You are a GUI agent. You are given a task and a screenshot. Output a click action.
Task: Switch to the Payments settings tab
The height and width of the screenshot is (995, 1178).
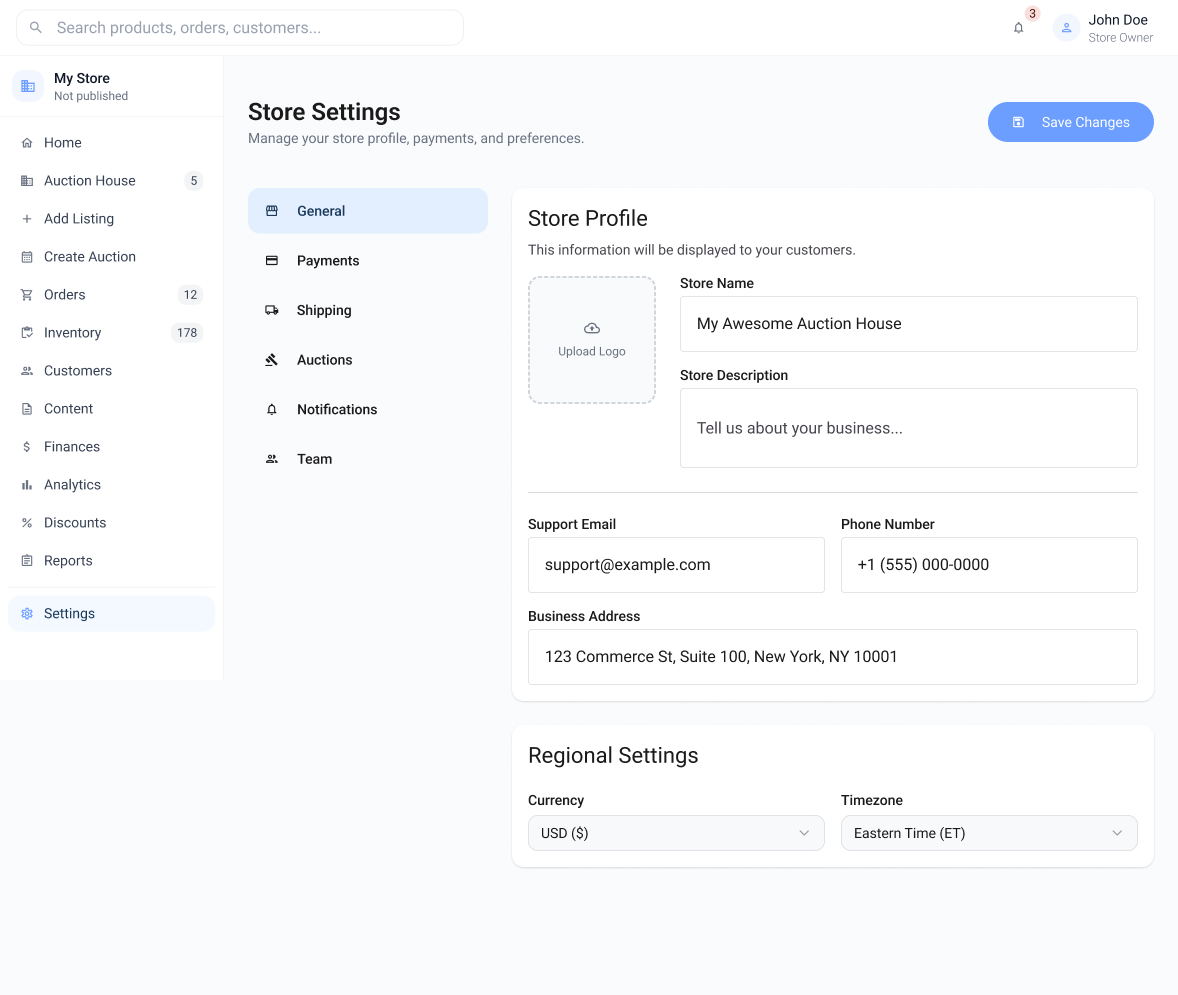click(368, 261)
